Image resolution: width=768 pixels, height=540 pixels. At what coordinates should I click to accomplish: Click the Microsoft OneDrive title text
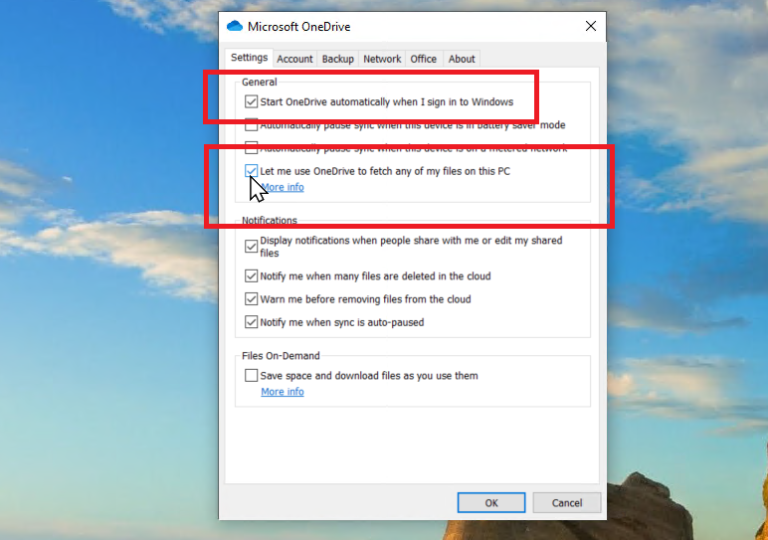(x=299, y=26)
